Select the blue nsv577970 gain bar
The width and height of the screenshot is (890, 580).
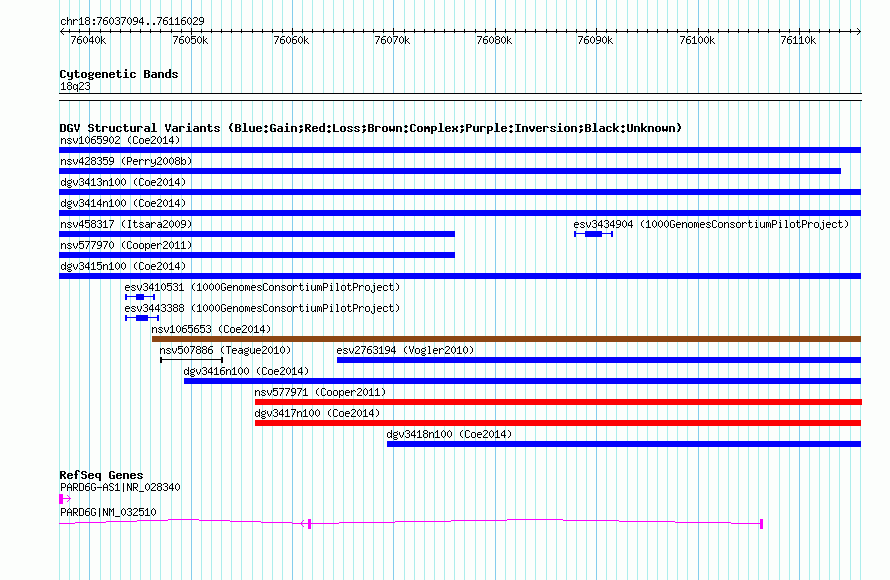pos(257,255)
